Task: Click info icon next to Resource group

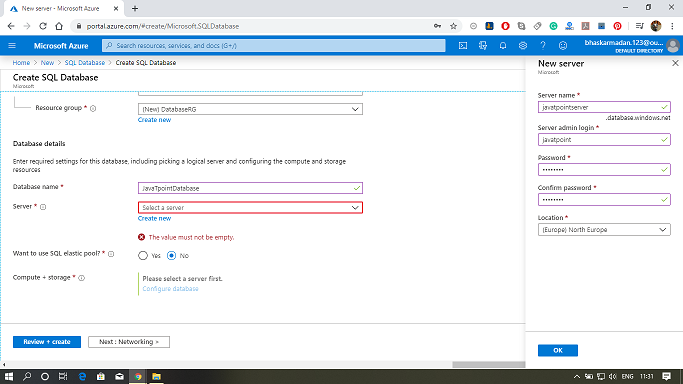Action: point(93,108)
